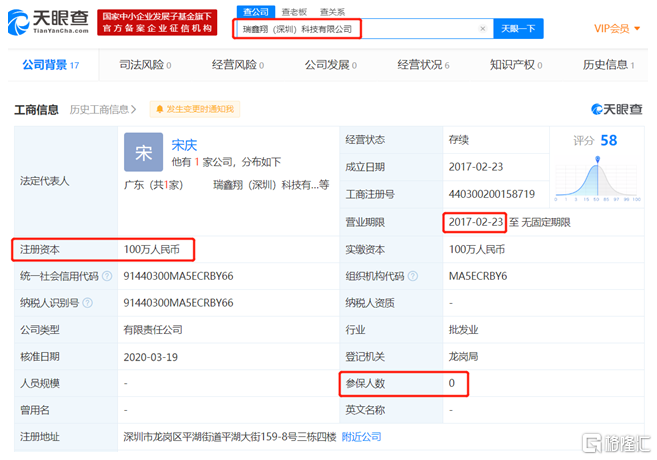The image size is (657, 460).
Task: Select registration number 440300200158719
Action: coord(491,194)
